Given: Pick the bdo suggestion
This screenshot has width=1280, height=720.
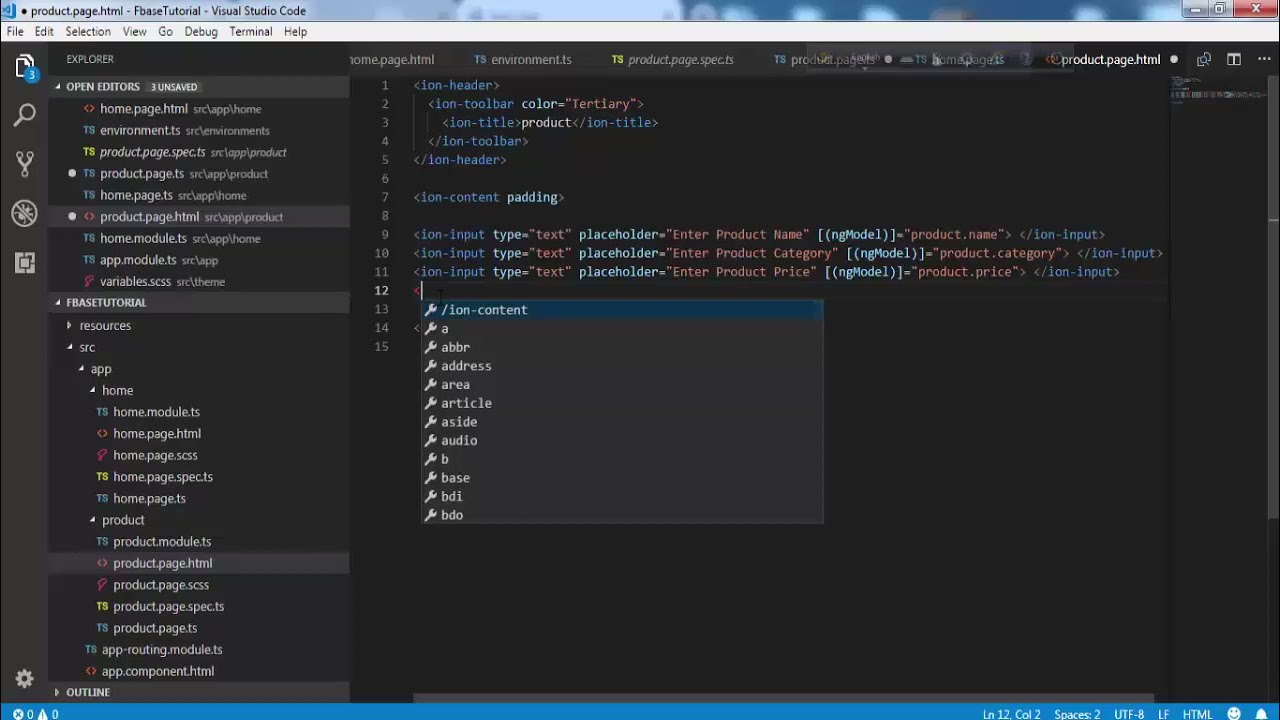Looking at the screenshot, I should pyautogui.click(x=621, y=515).
